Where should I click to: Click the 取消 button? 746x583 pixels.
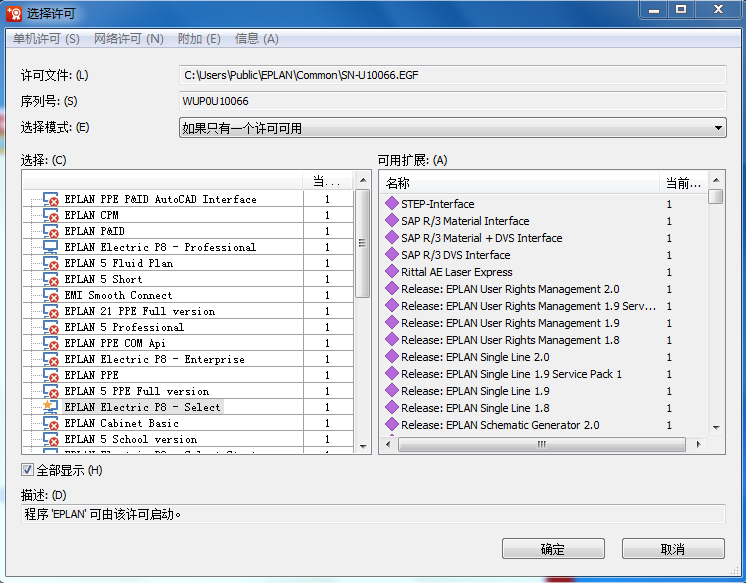[673, 549]
